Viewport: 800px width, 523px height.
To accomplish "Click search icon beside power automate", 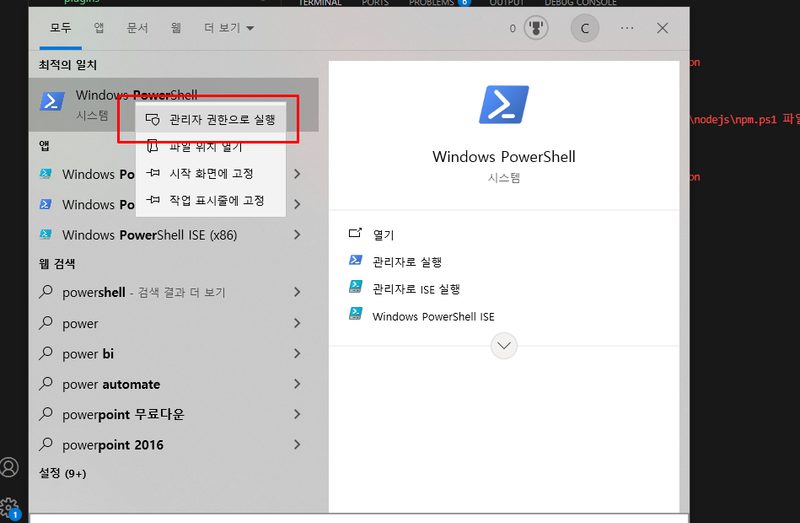I will 46,384.
